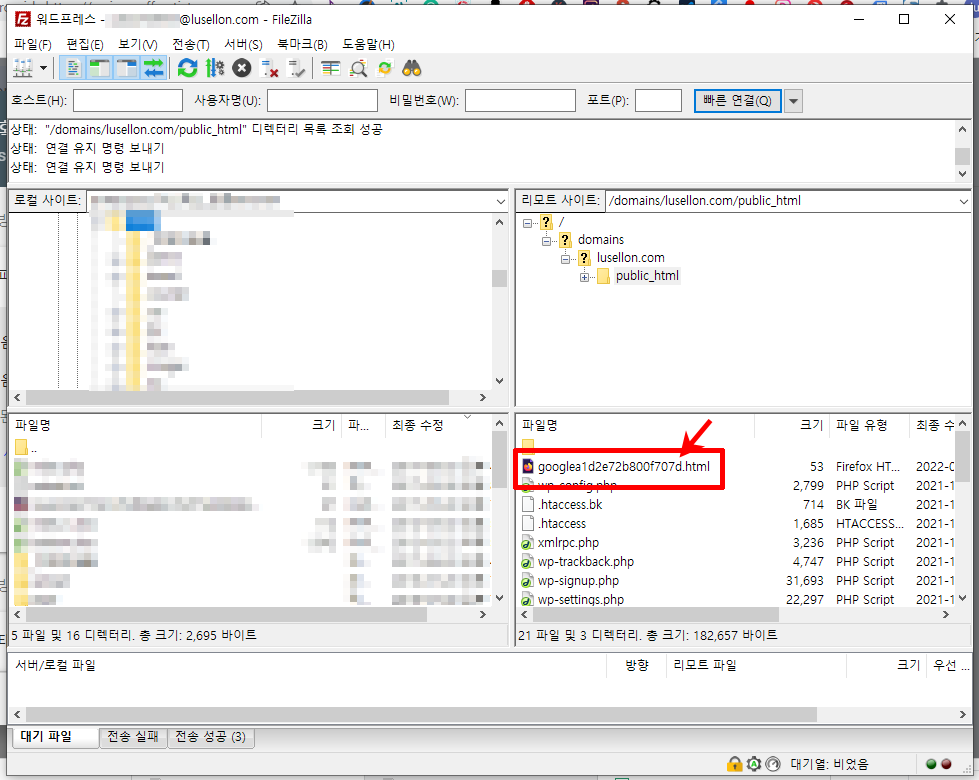This screenshot has height=780, width=979.
Task: Focus the 비밀번호(W) input field
Action: 520,101
